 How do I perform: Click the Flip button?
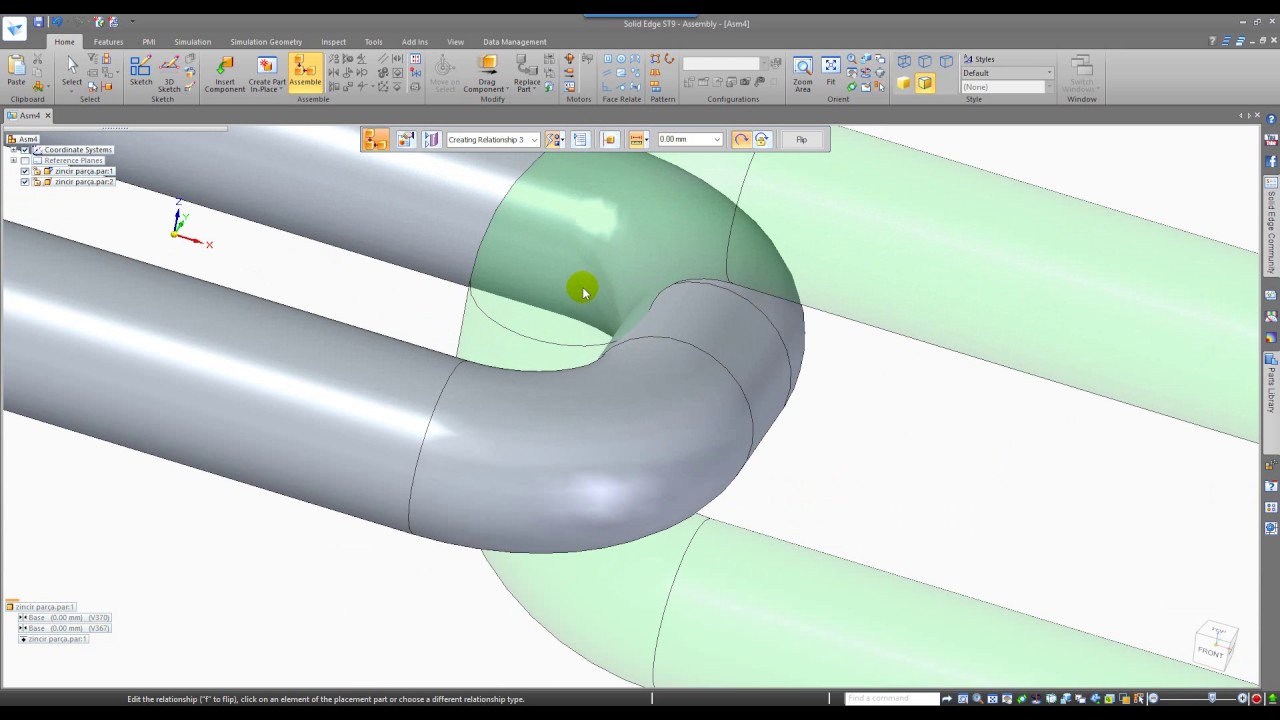pos(801,140)
